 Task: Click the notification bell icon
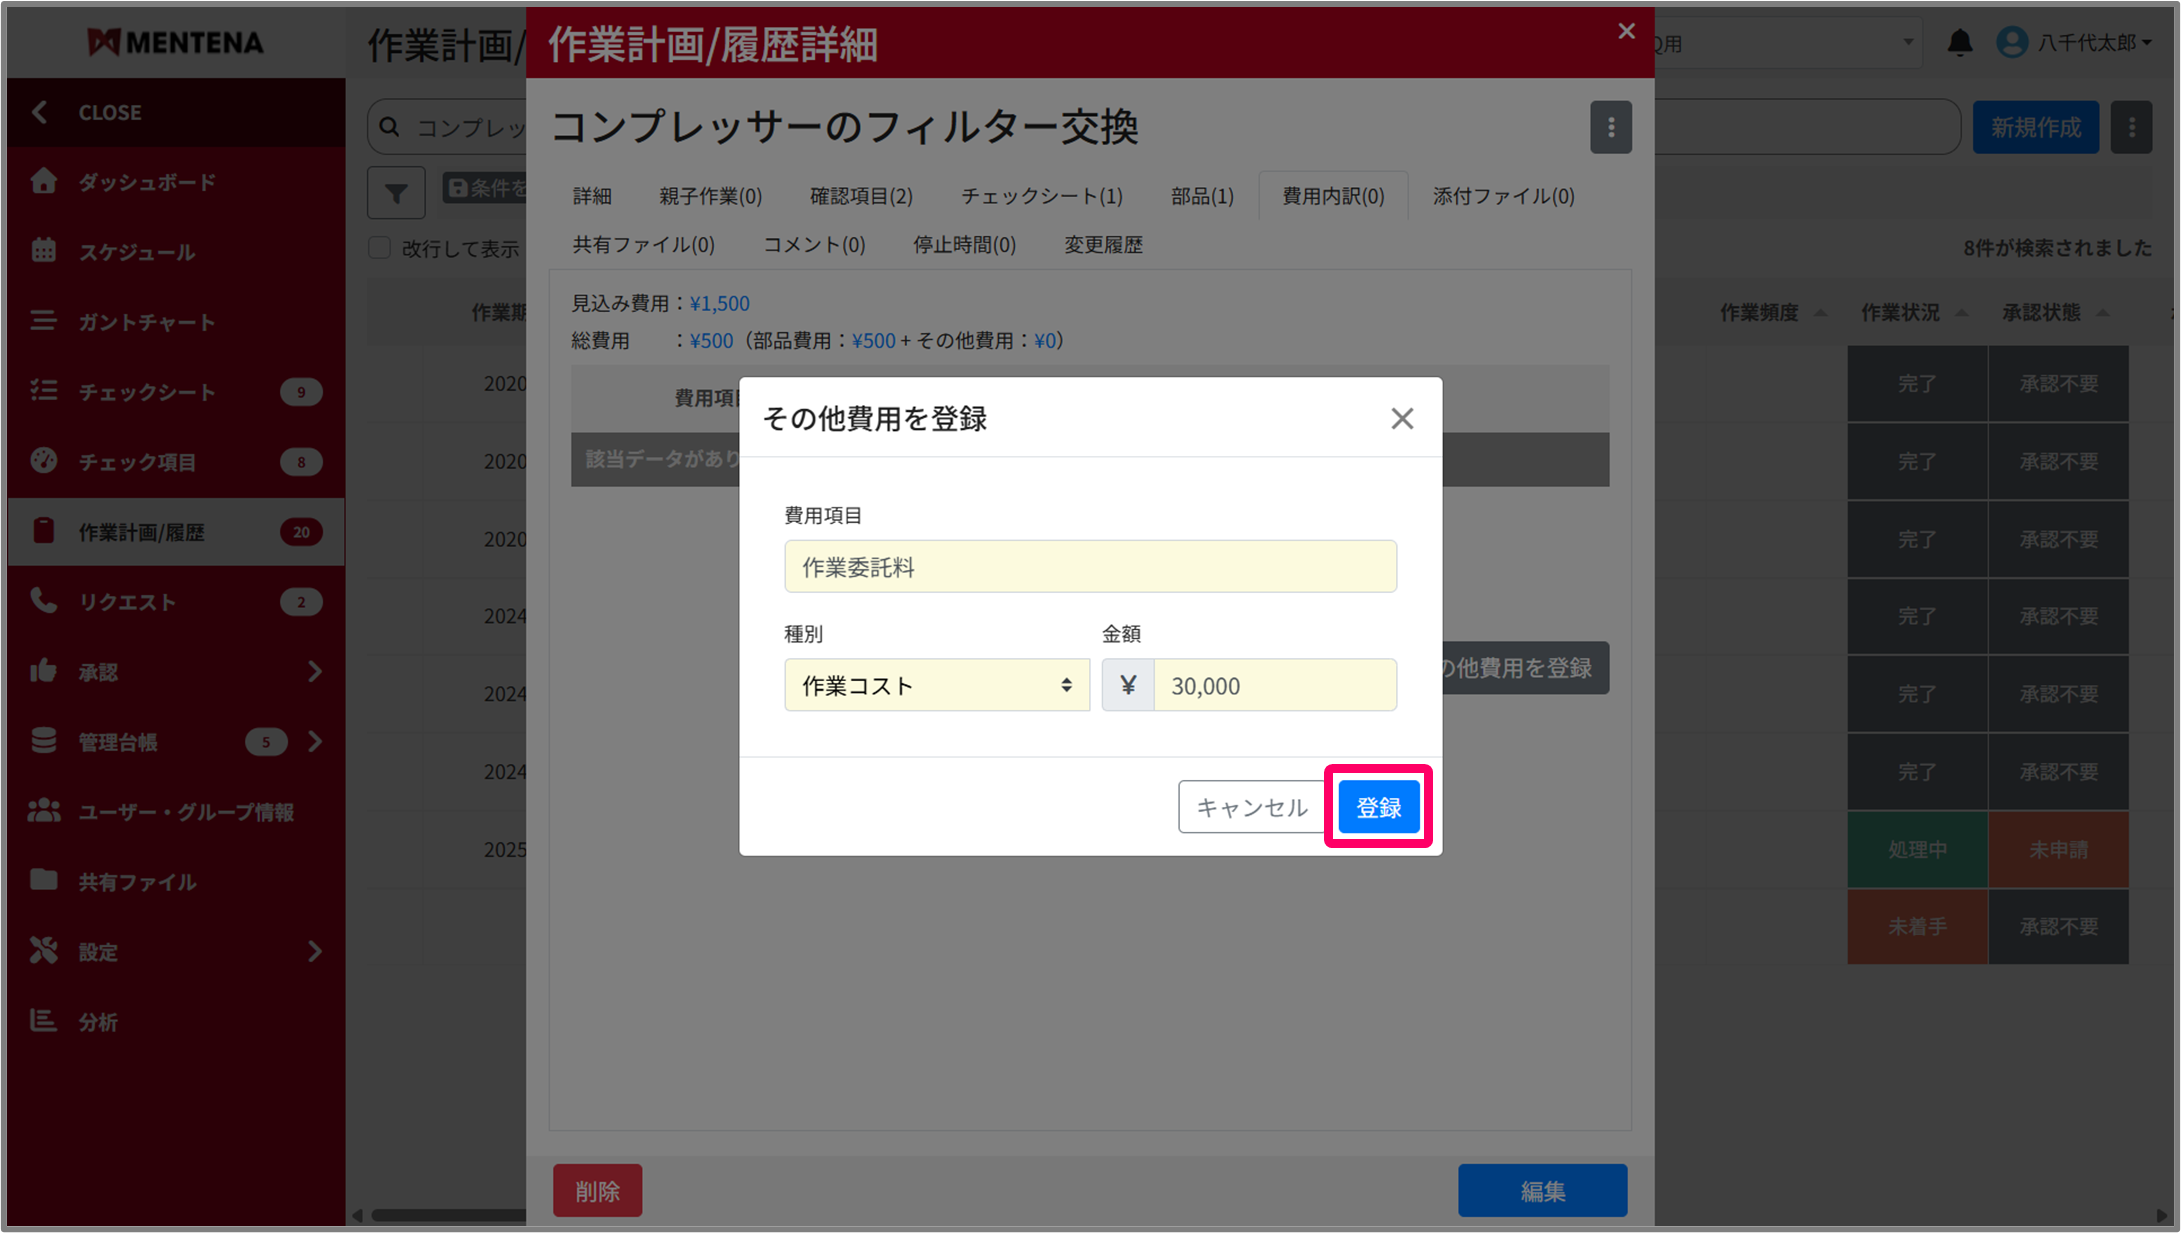click(x=1959, y=43)
